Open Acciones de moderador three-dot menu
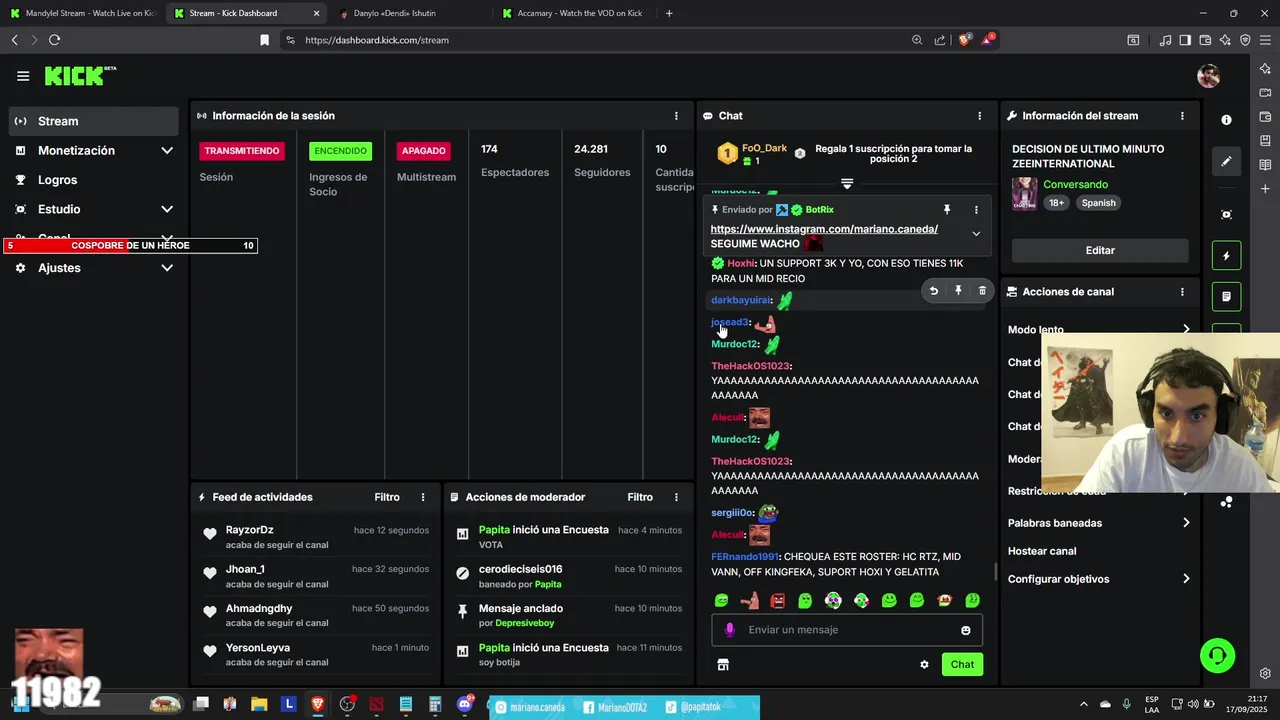Screen dimensions: 1280x720 coord(676,497)
